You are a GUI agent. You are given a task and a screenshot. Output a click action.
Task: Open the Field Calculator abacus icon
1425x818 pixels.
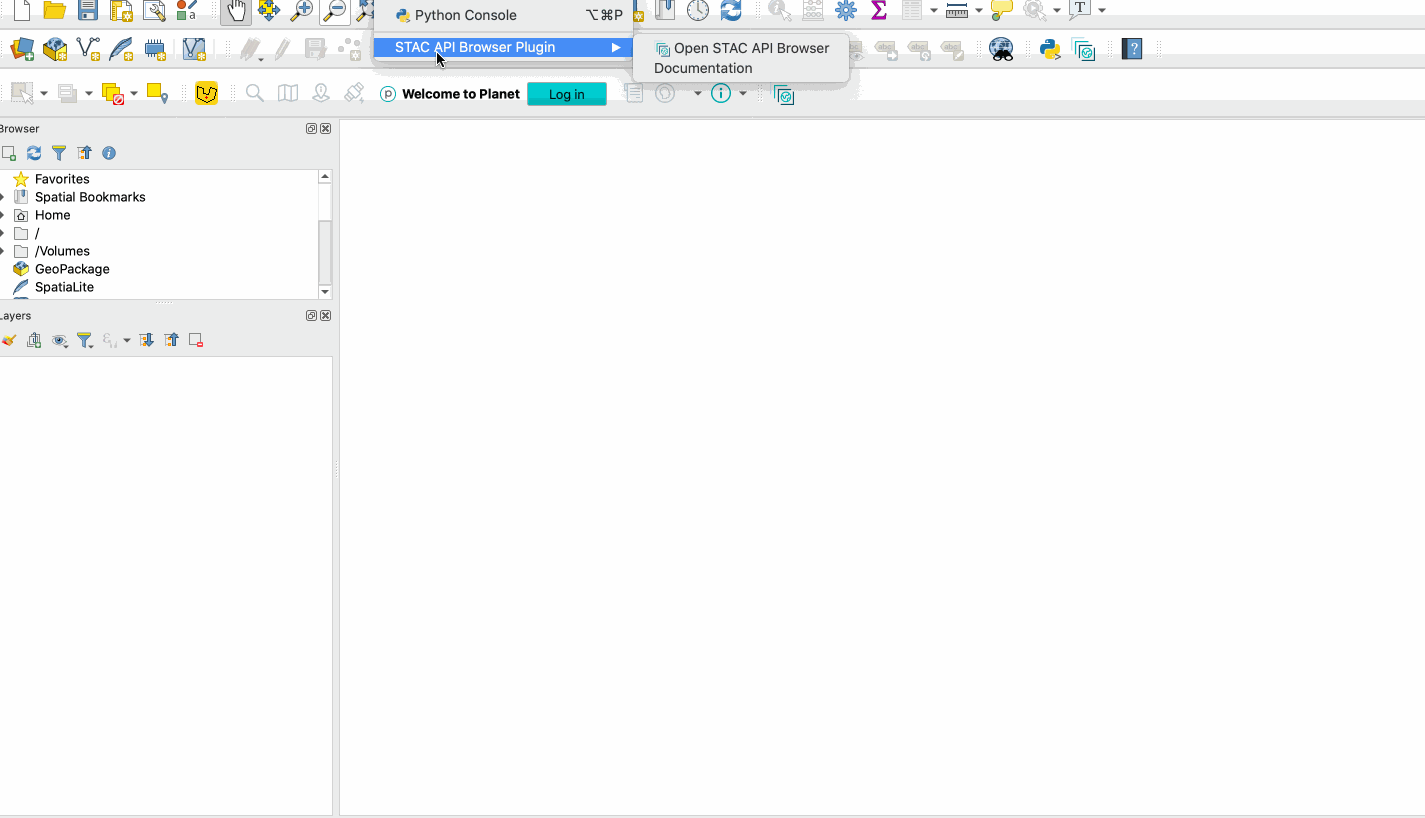click(x=813, y=11)
